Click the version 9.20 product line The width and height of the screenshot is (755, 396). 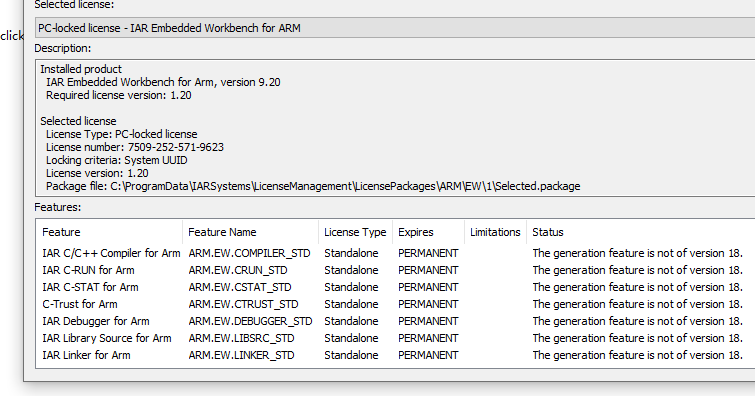click(163, 82)
